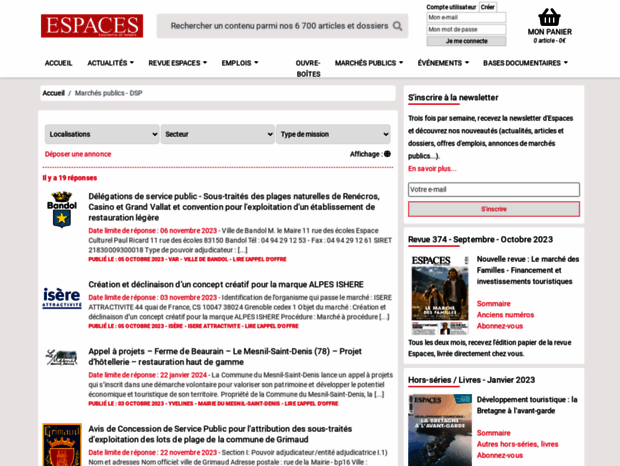The height and width of the screenshot is (466, 620).
Task: Click the Isère Attractivité publication details line
Action: point(193,326)
